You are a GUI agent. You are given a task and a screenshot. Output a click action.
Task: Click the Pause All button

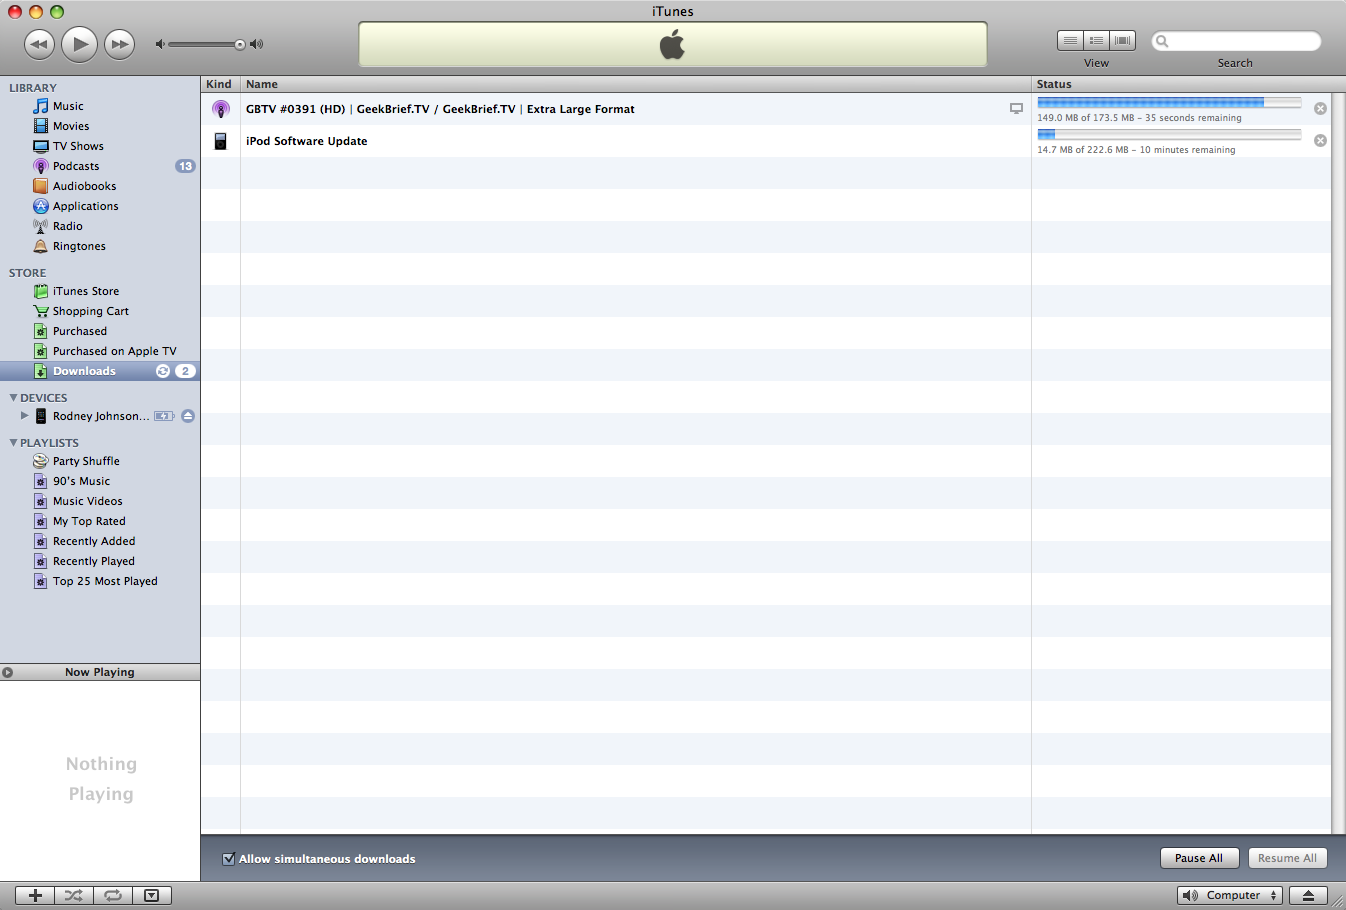[x=1199, y=858]
